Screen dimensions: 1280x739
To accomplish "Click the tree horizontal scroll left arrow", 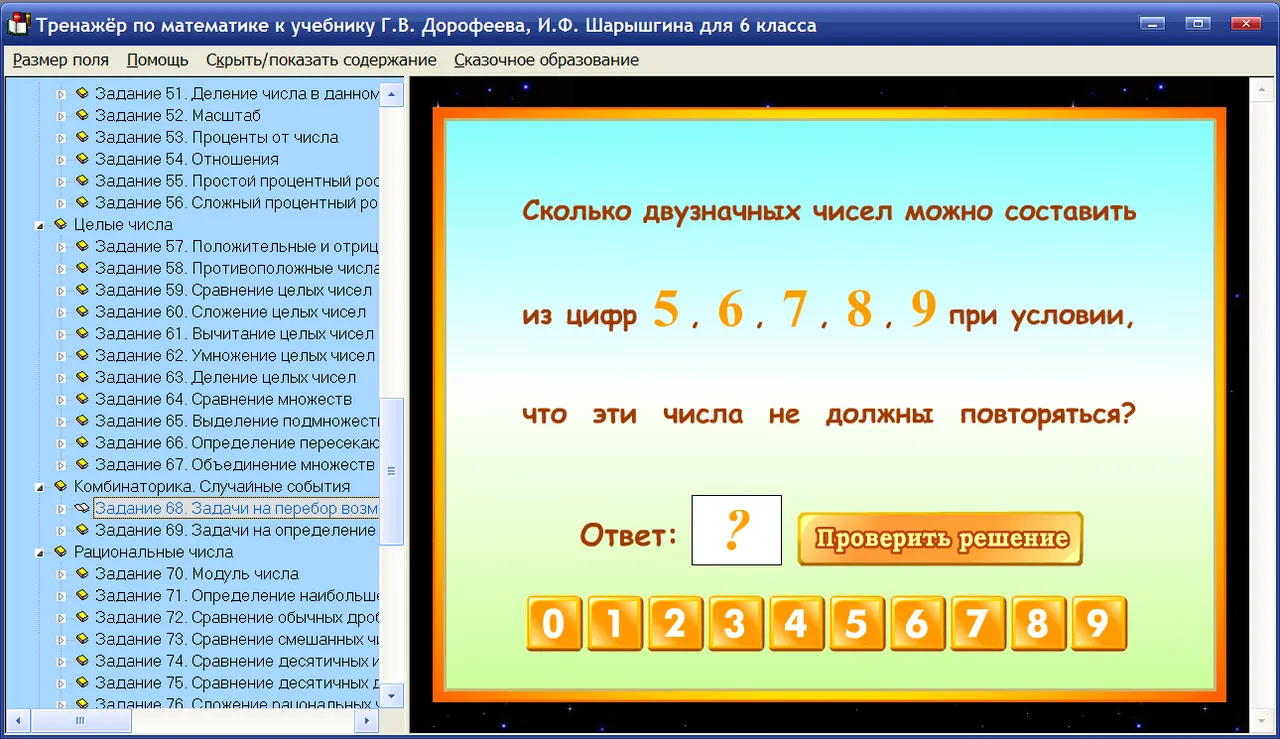I will pyautogui.click(x=16, y=719).
